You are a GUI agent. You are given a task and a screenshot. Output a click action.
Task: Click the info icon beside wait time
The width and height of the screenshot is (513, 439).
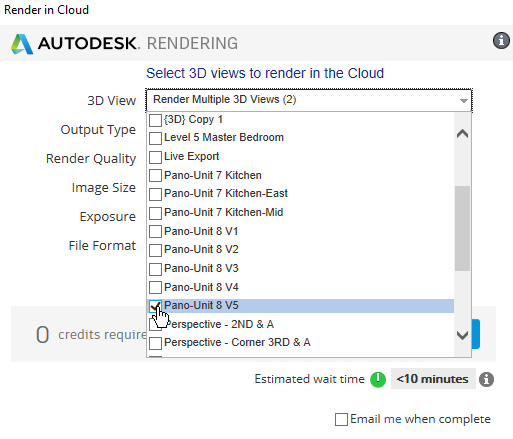coord(486,379)
